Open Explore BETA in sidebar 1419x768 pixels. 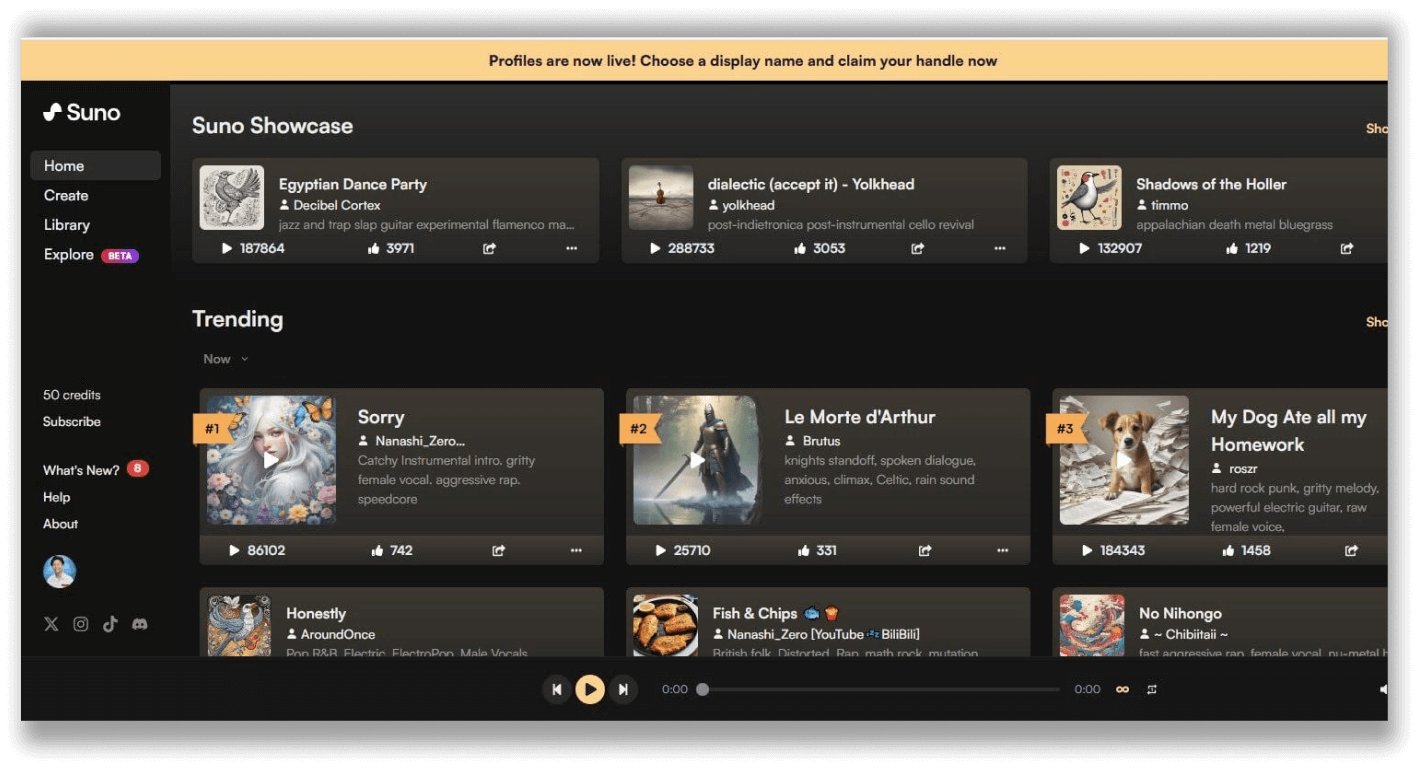point(91,255)
